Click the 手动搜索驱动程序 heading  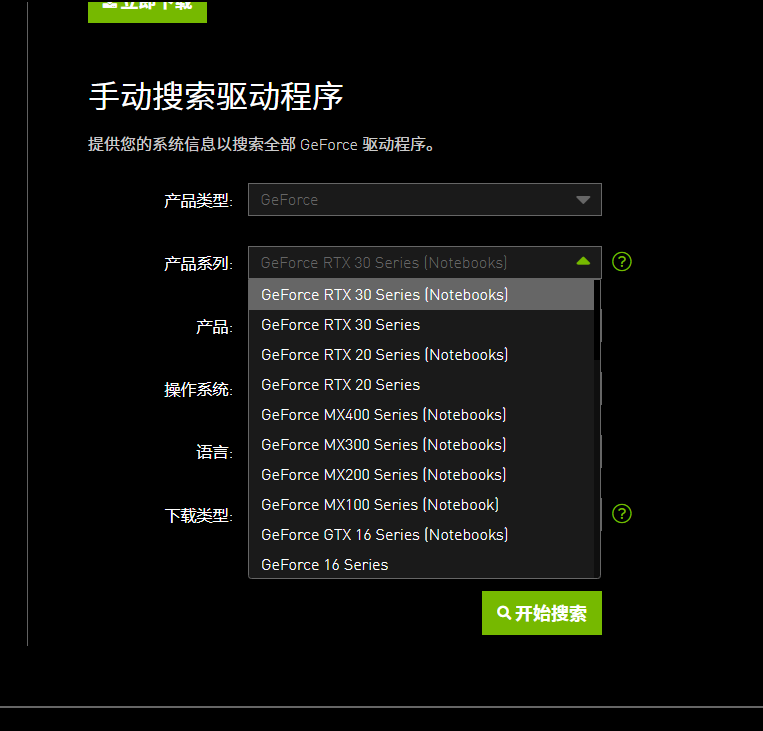click(216, 96)
